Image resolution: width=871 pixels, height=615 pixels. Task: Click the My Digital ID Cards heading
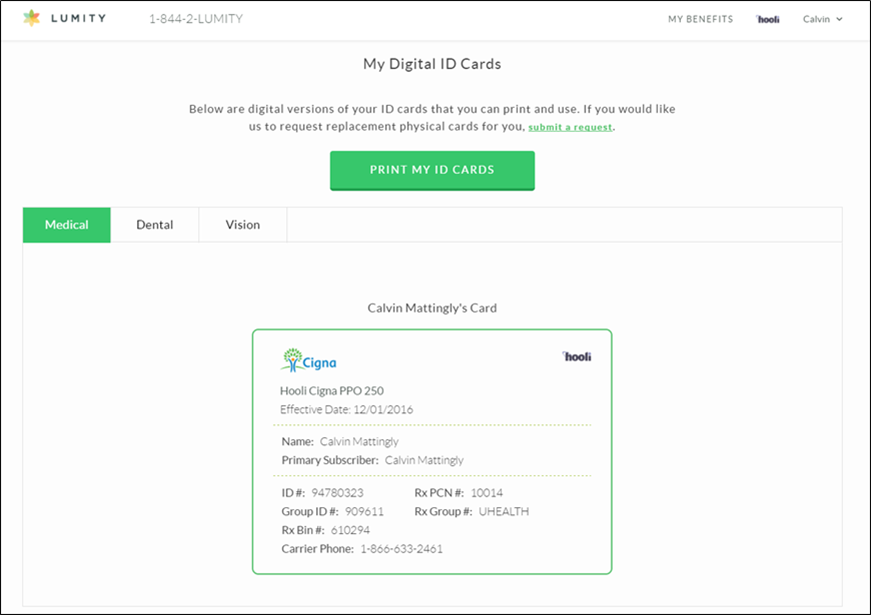tap(432, 64)
